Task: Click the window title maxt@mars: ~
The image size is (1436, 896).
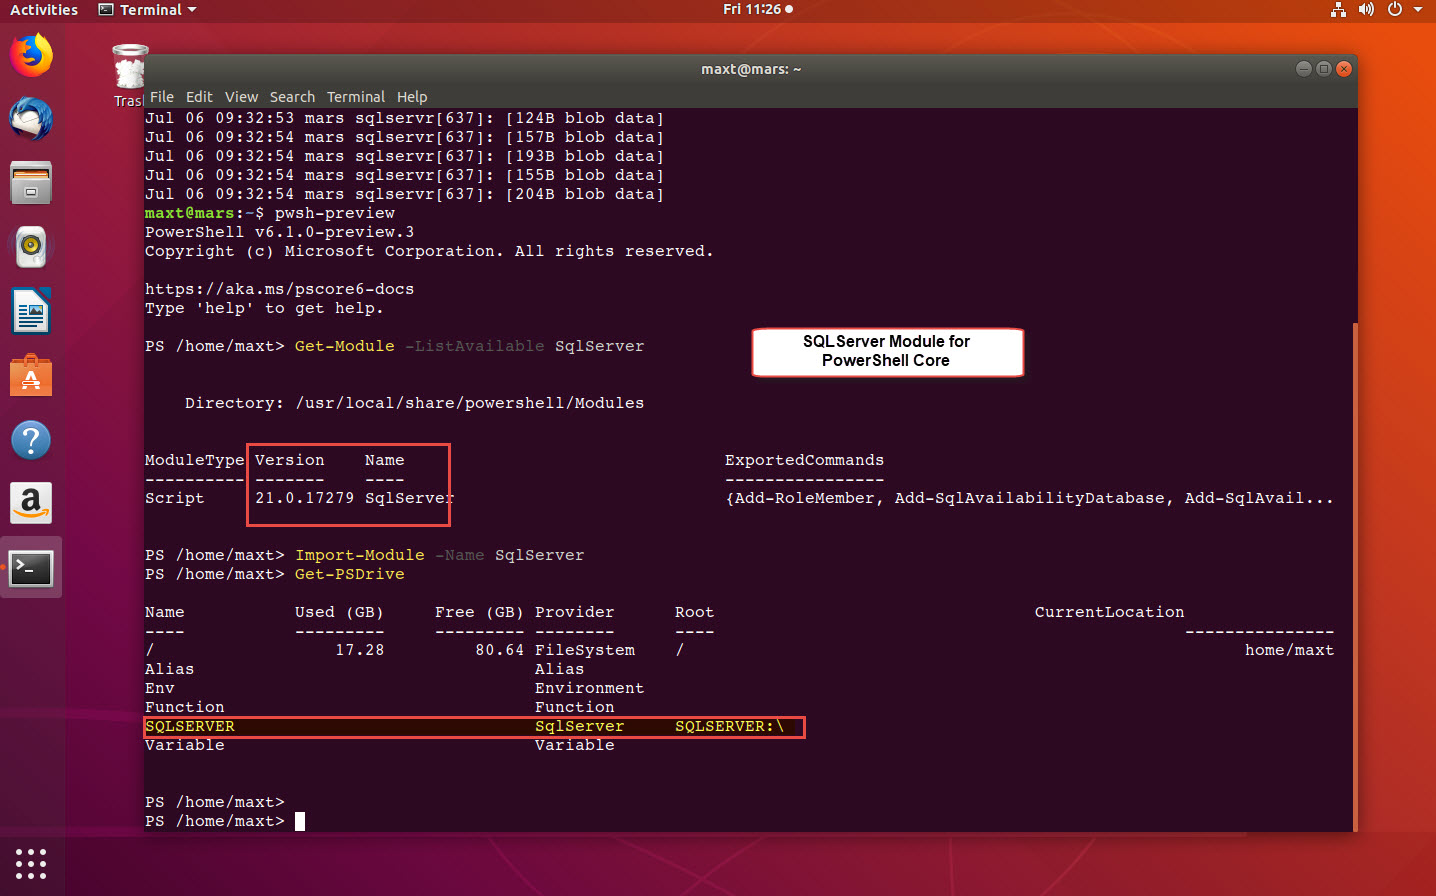Action: [751, 69]
